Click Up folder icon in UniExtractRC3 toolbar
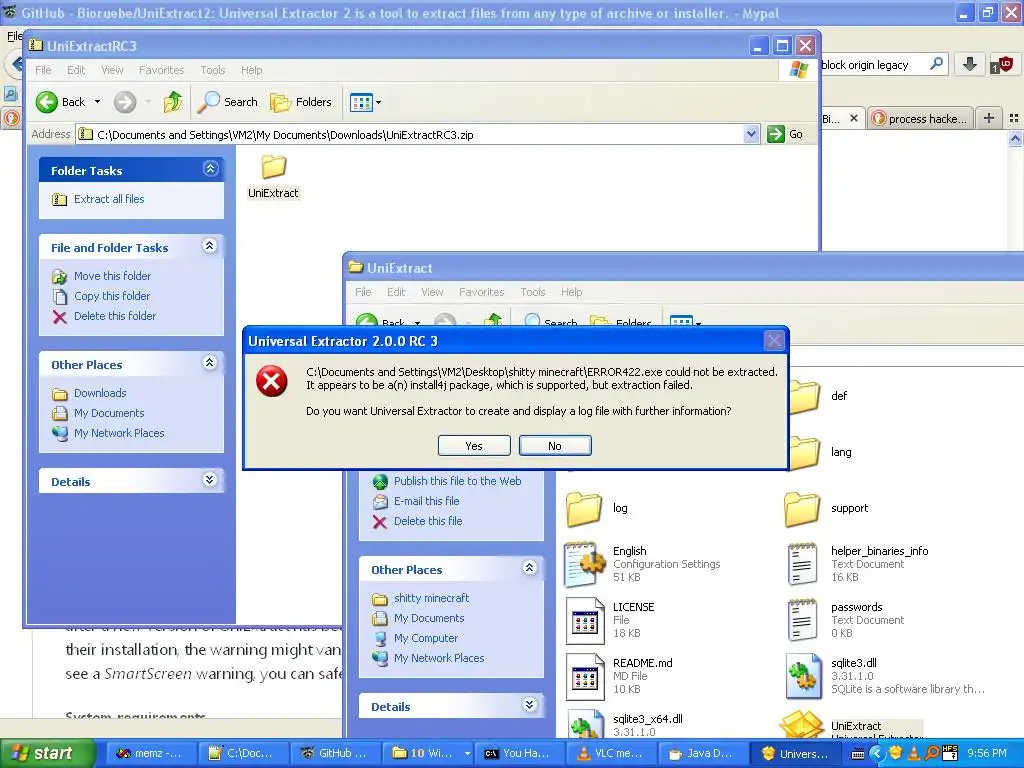The width and height of the screenshot is (1024, 768). tap(173, 102)
